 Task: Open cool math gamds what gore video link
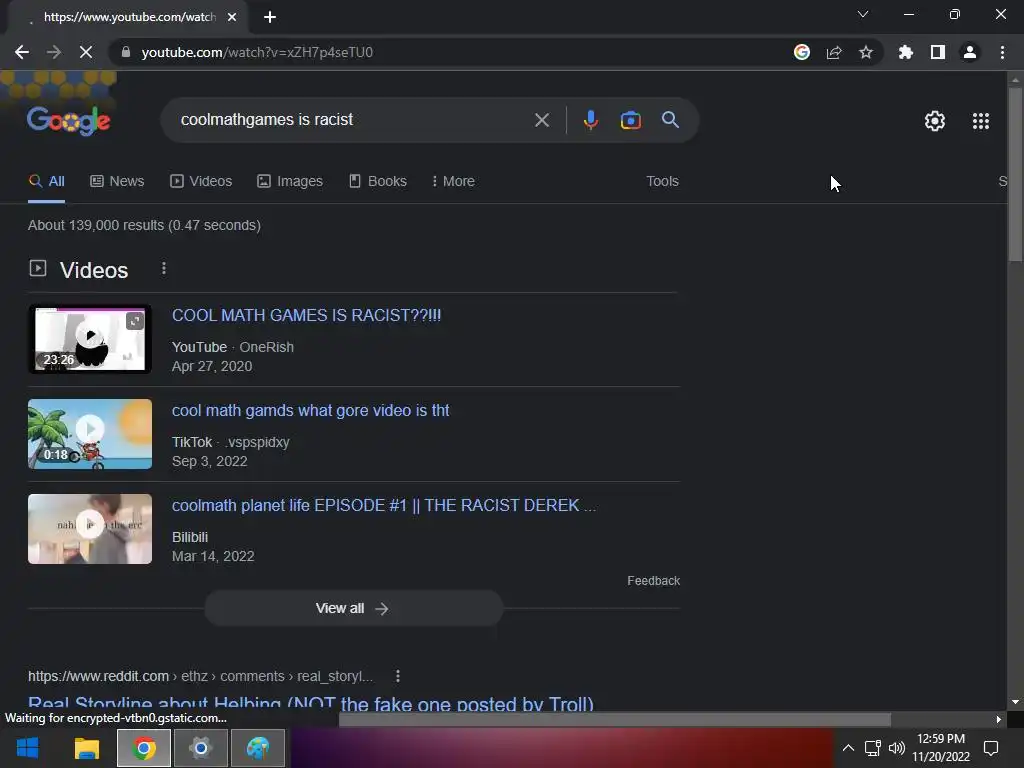tap(310, 411)
